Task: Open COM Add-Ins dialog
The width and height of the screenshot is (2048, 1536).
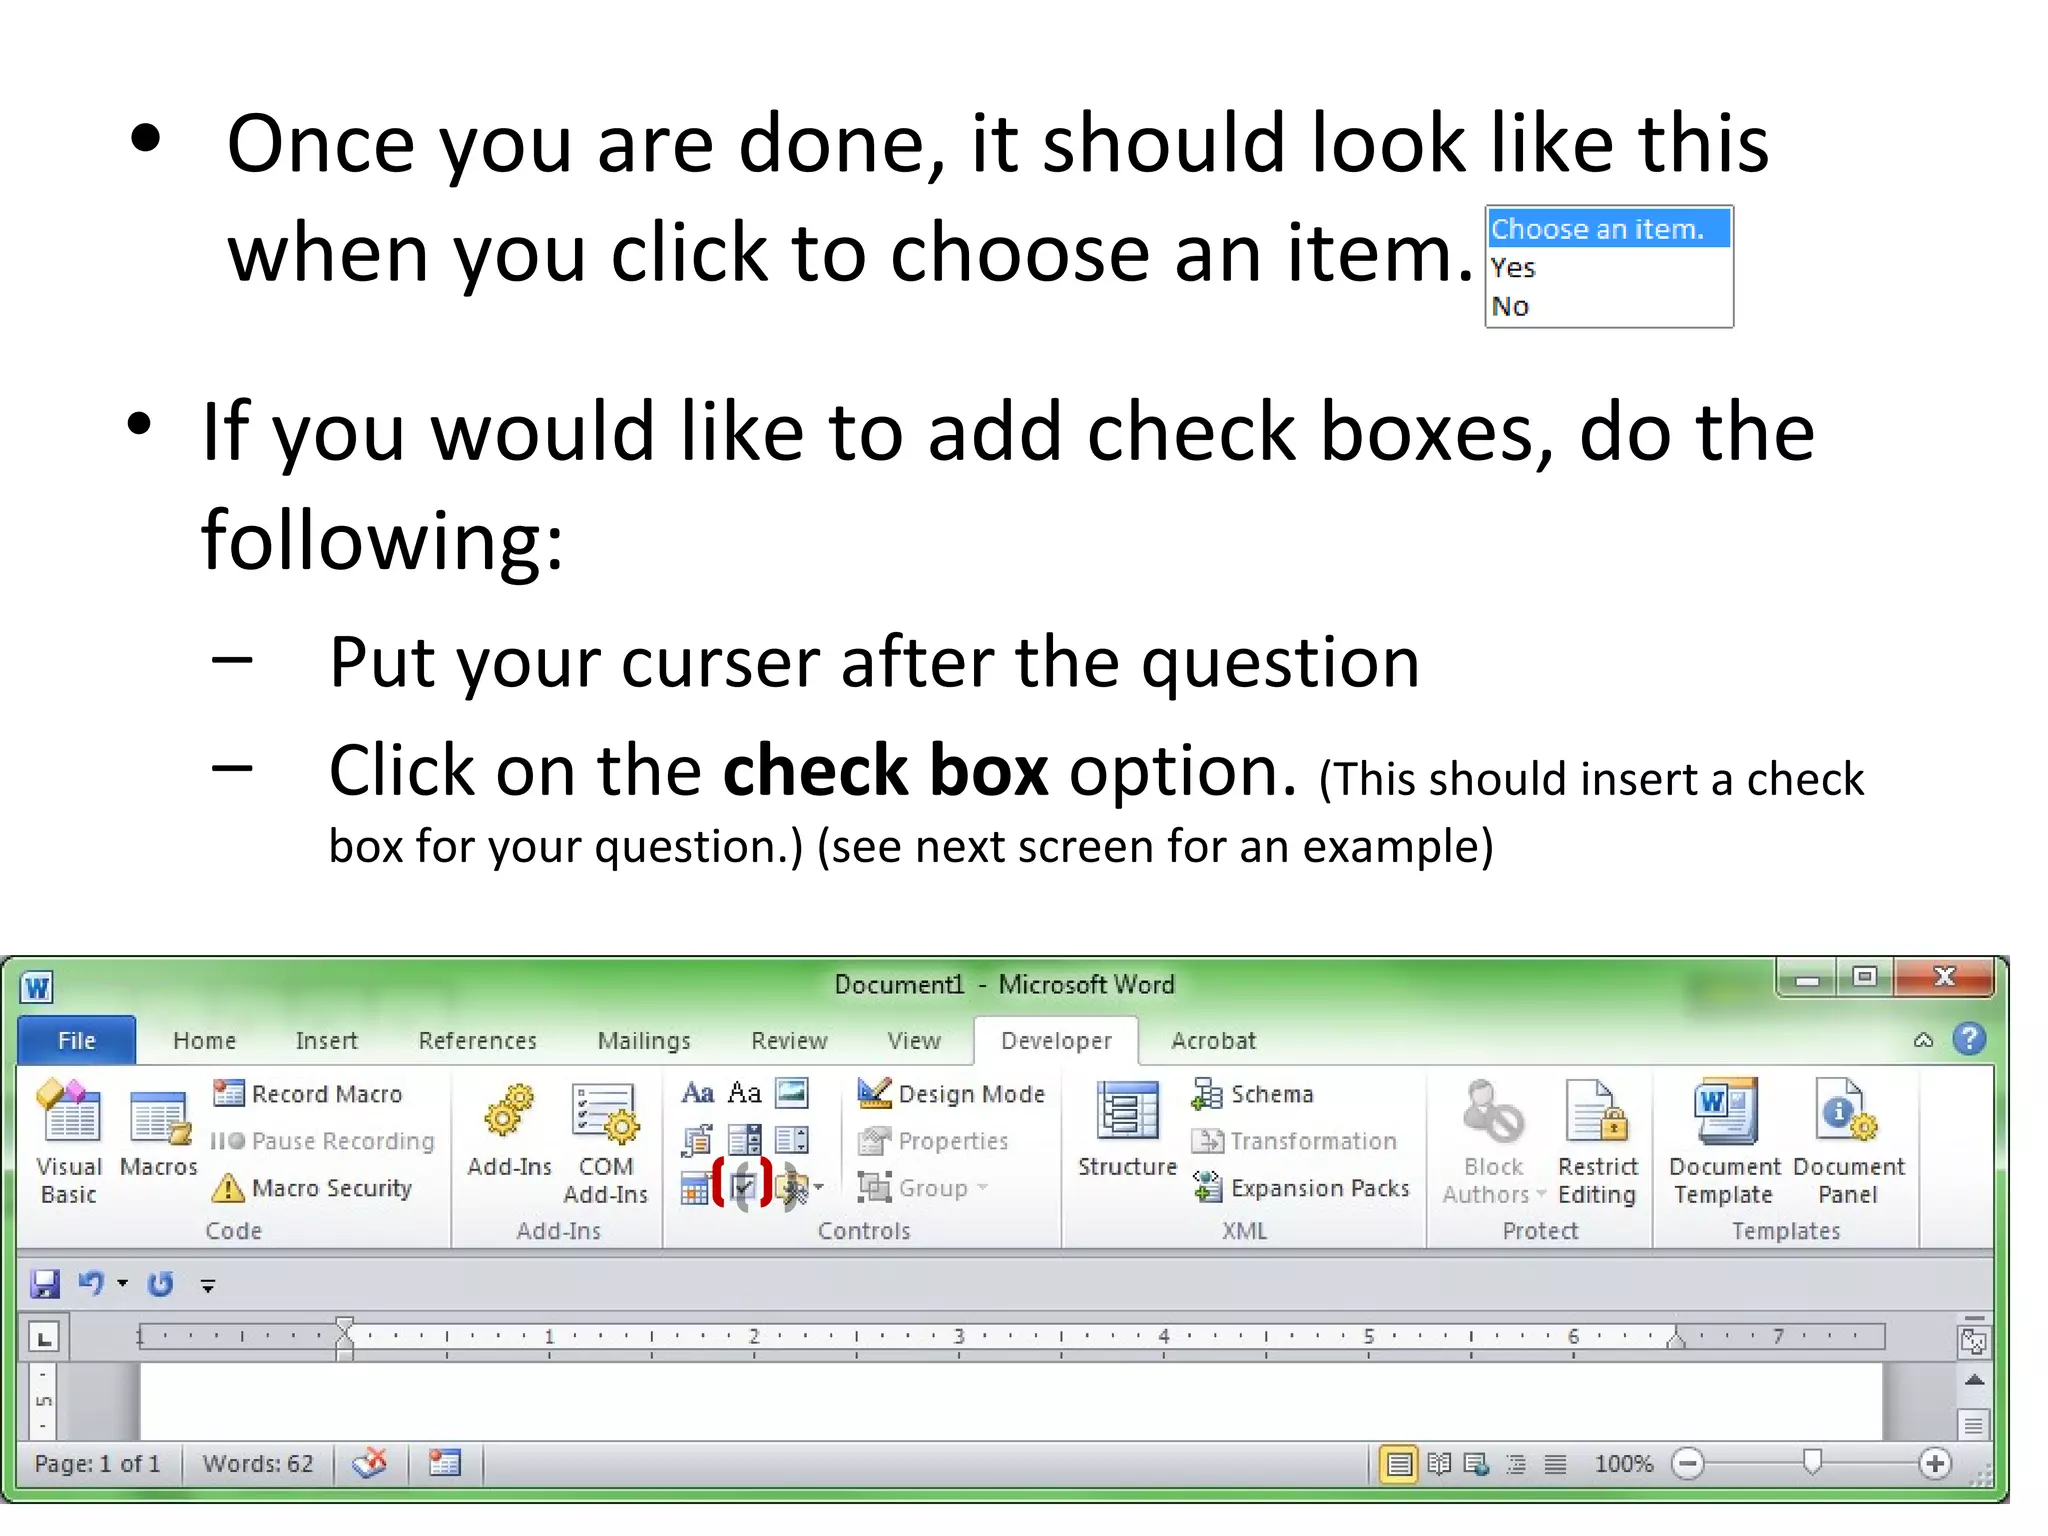Action: tap(605, 1140)
